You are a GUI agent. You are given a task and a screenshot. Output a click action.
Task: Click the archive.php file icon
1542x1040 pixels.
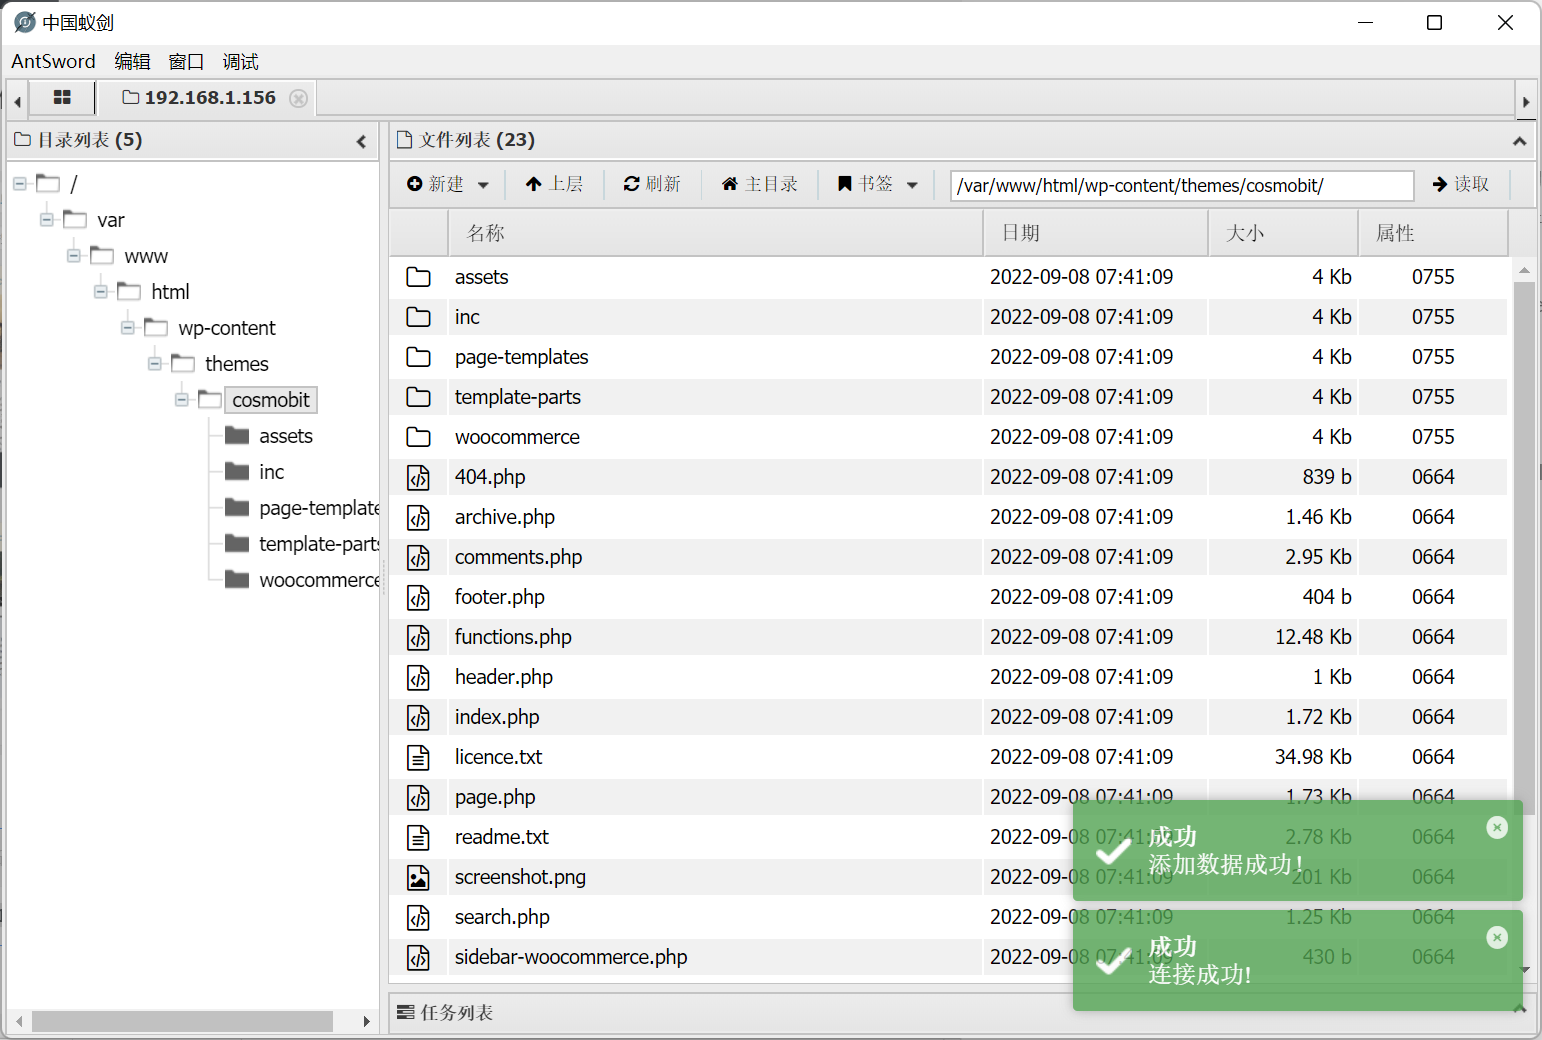point(418,517)
